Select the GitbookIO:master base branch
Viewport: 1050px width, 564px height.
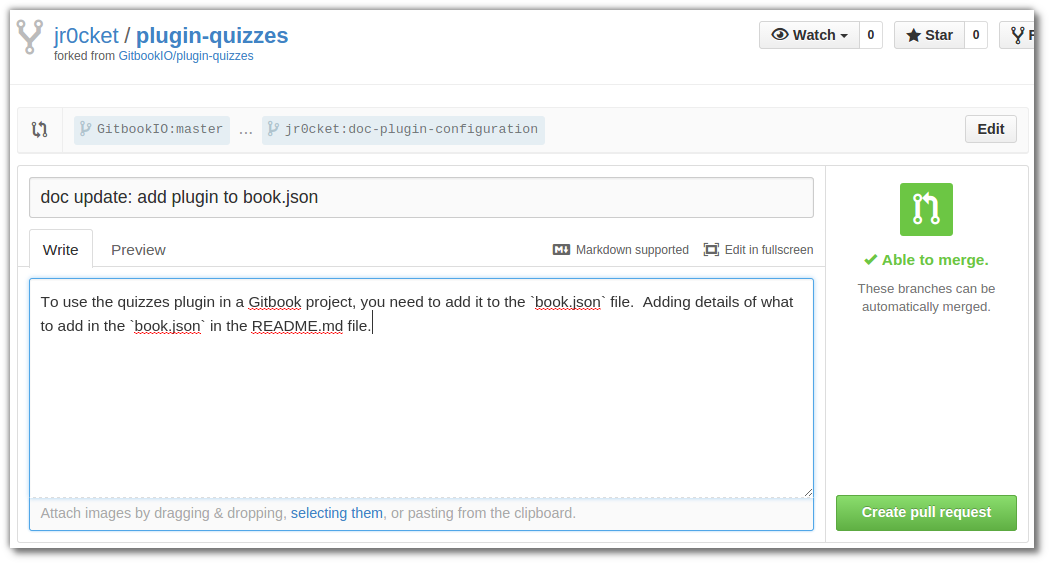pyautogui.click(x=152, y=129)
